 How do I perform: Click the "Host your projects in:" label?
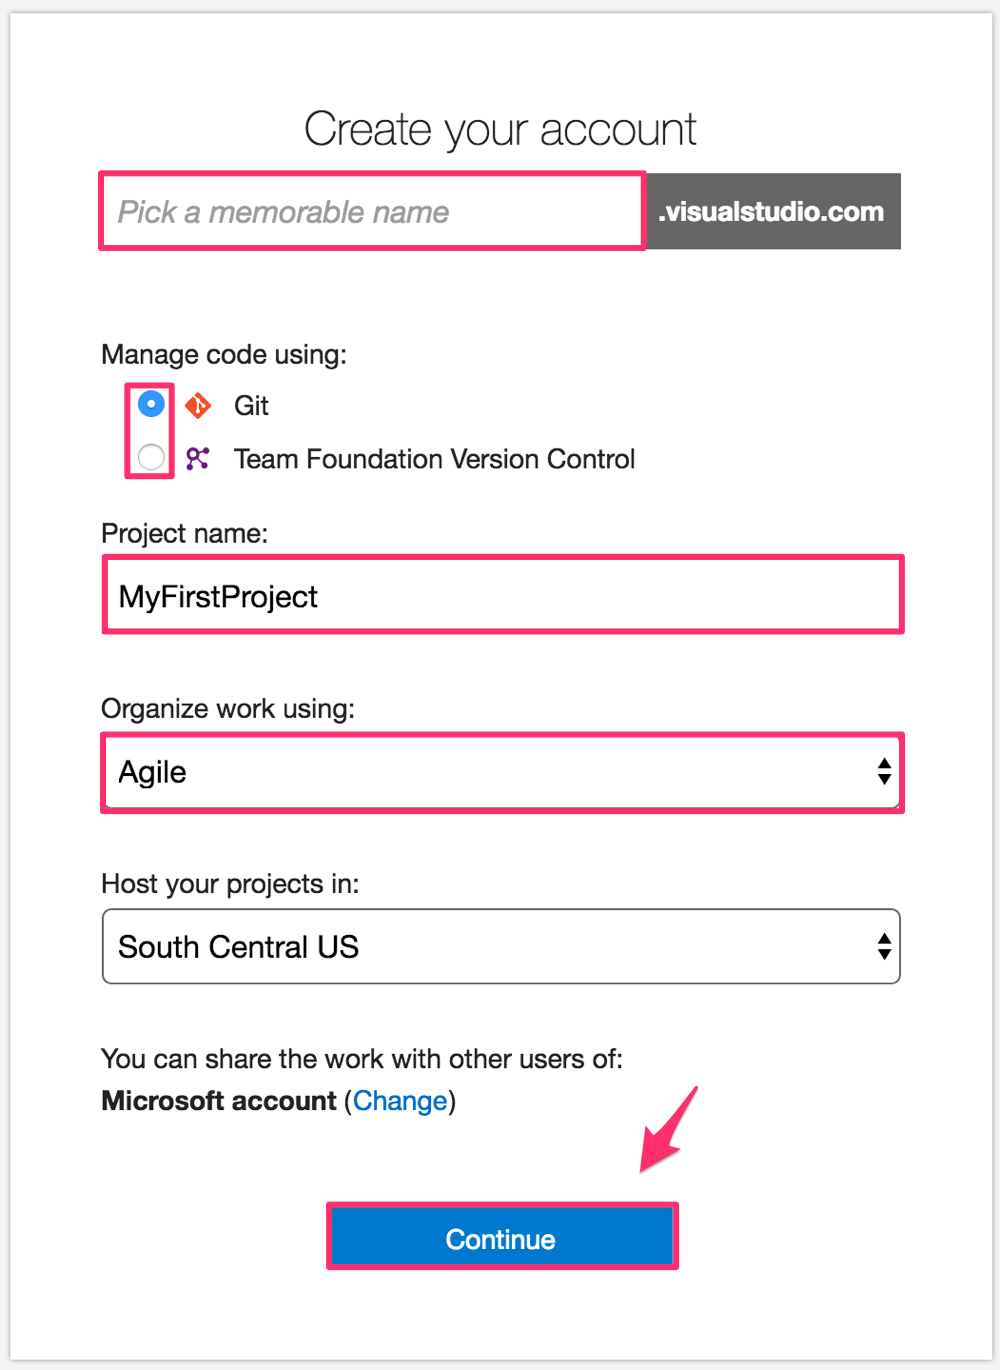pyautogui.click(x=230, y=884)
